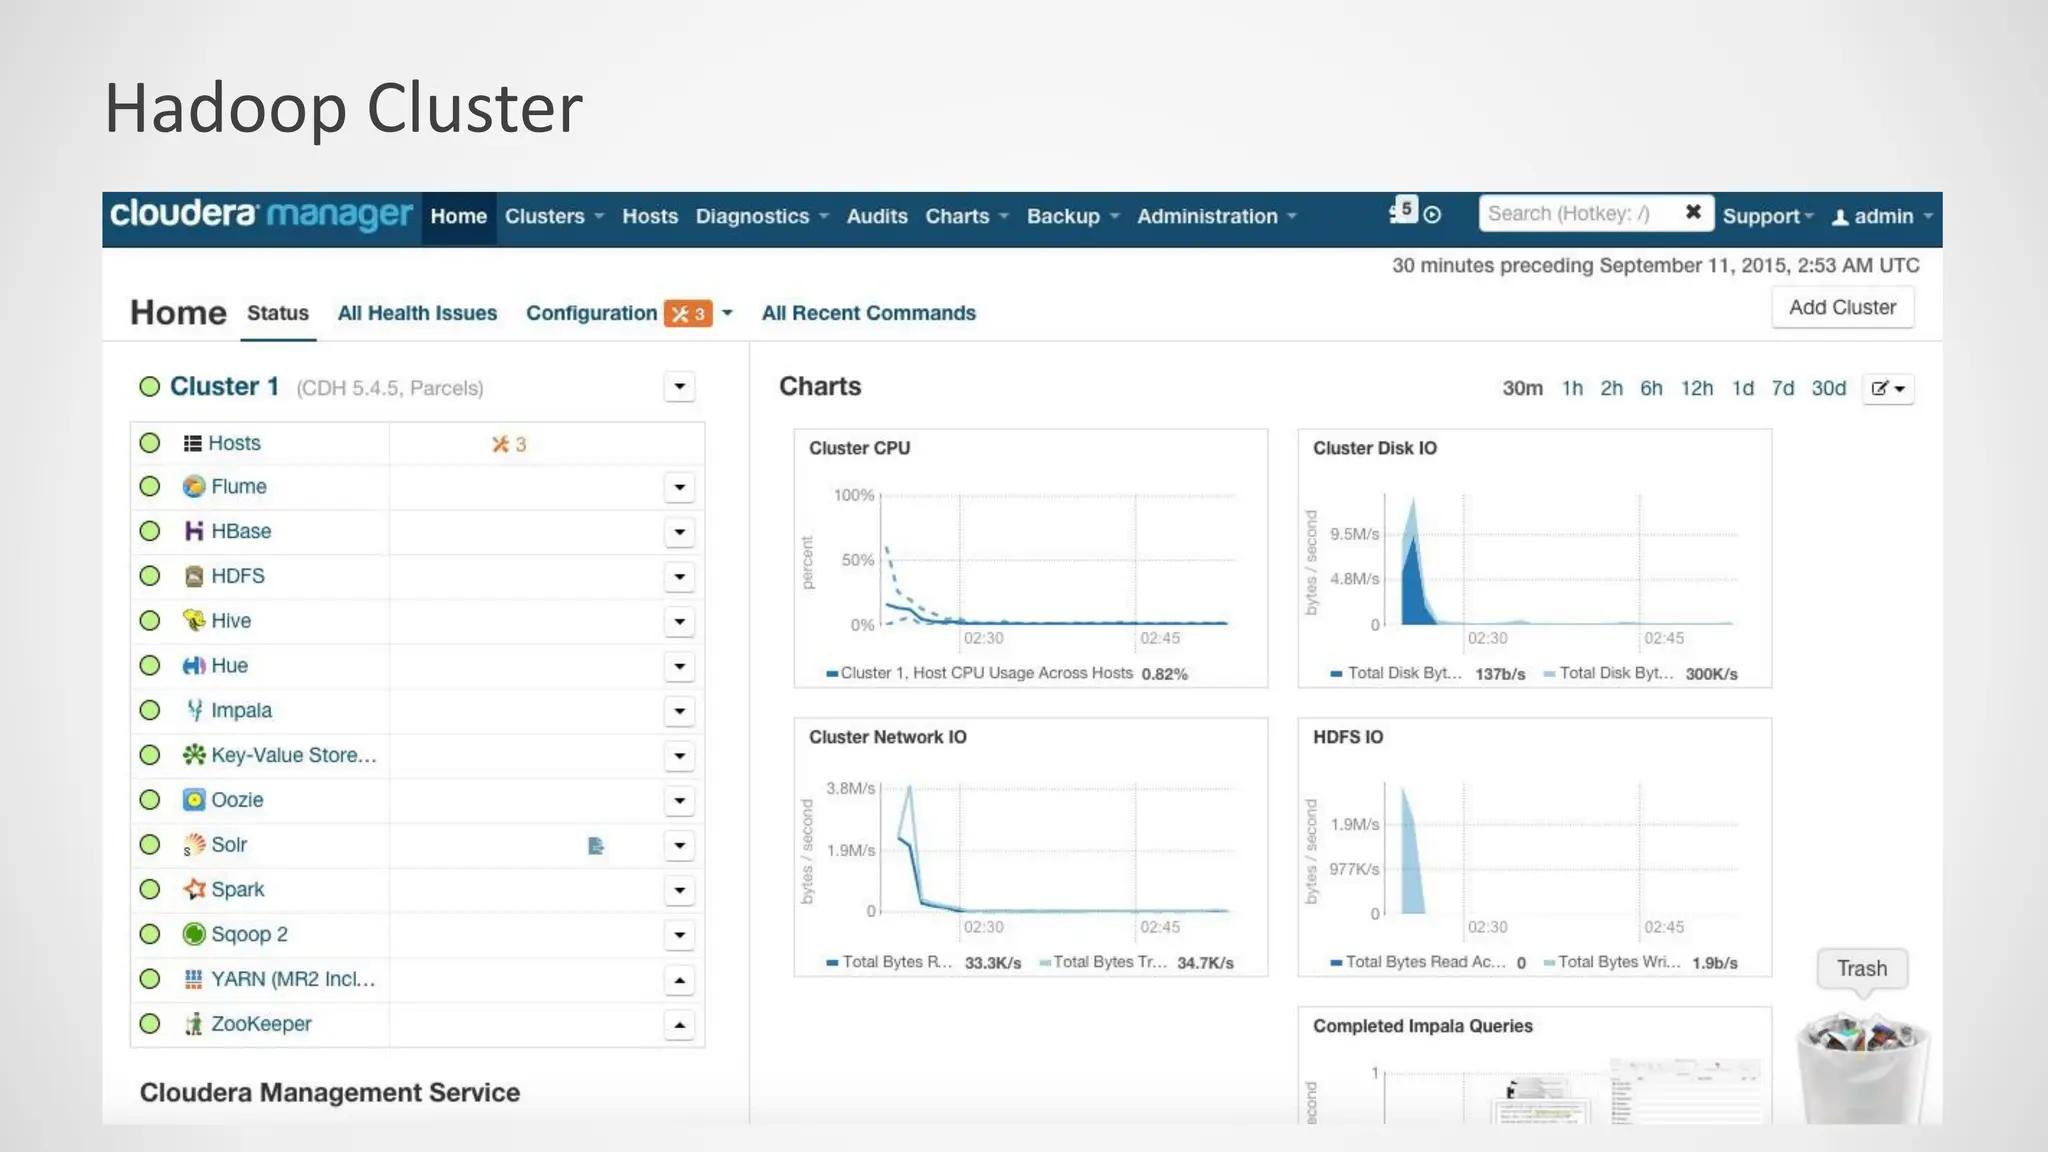
Task: Open the Oozie actions dropdown arrow
Action: pos(680,800)
